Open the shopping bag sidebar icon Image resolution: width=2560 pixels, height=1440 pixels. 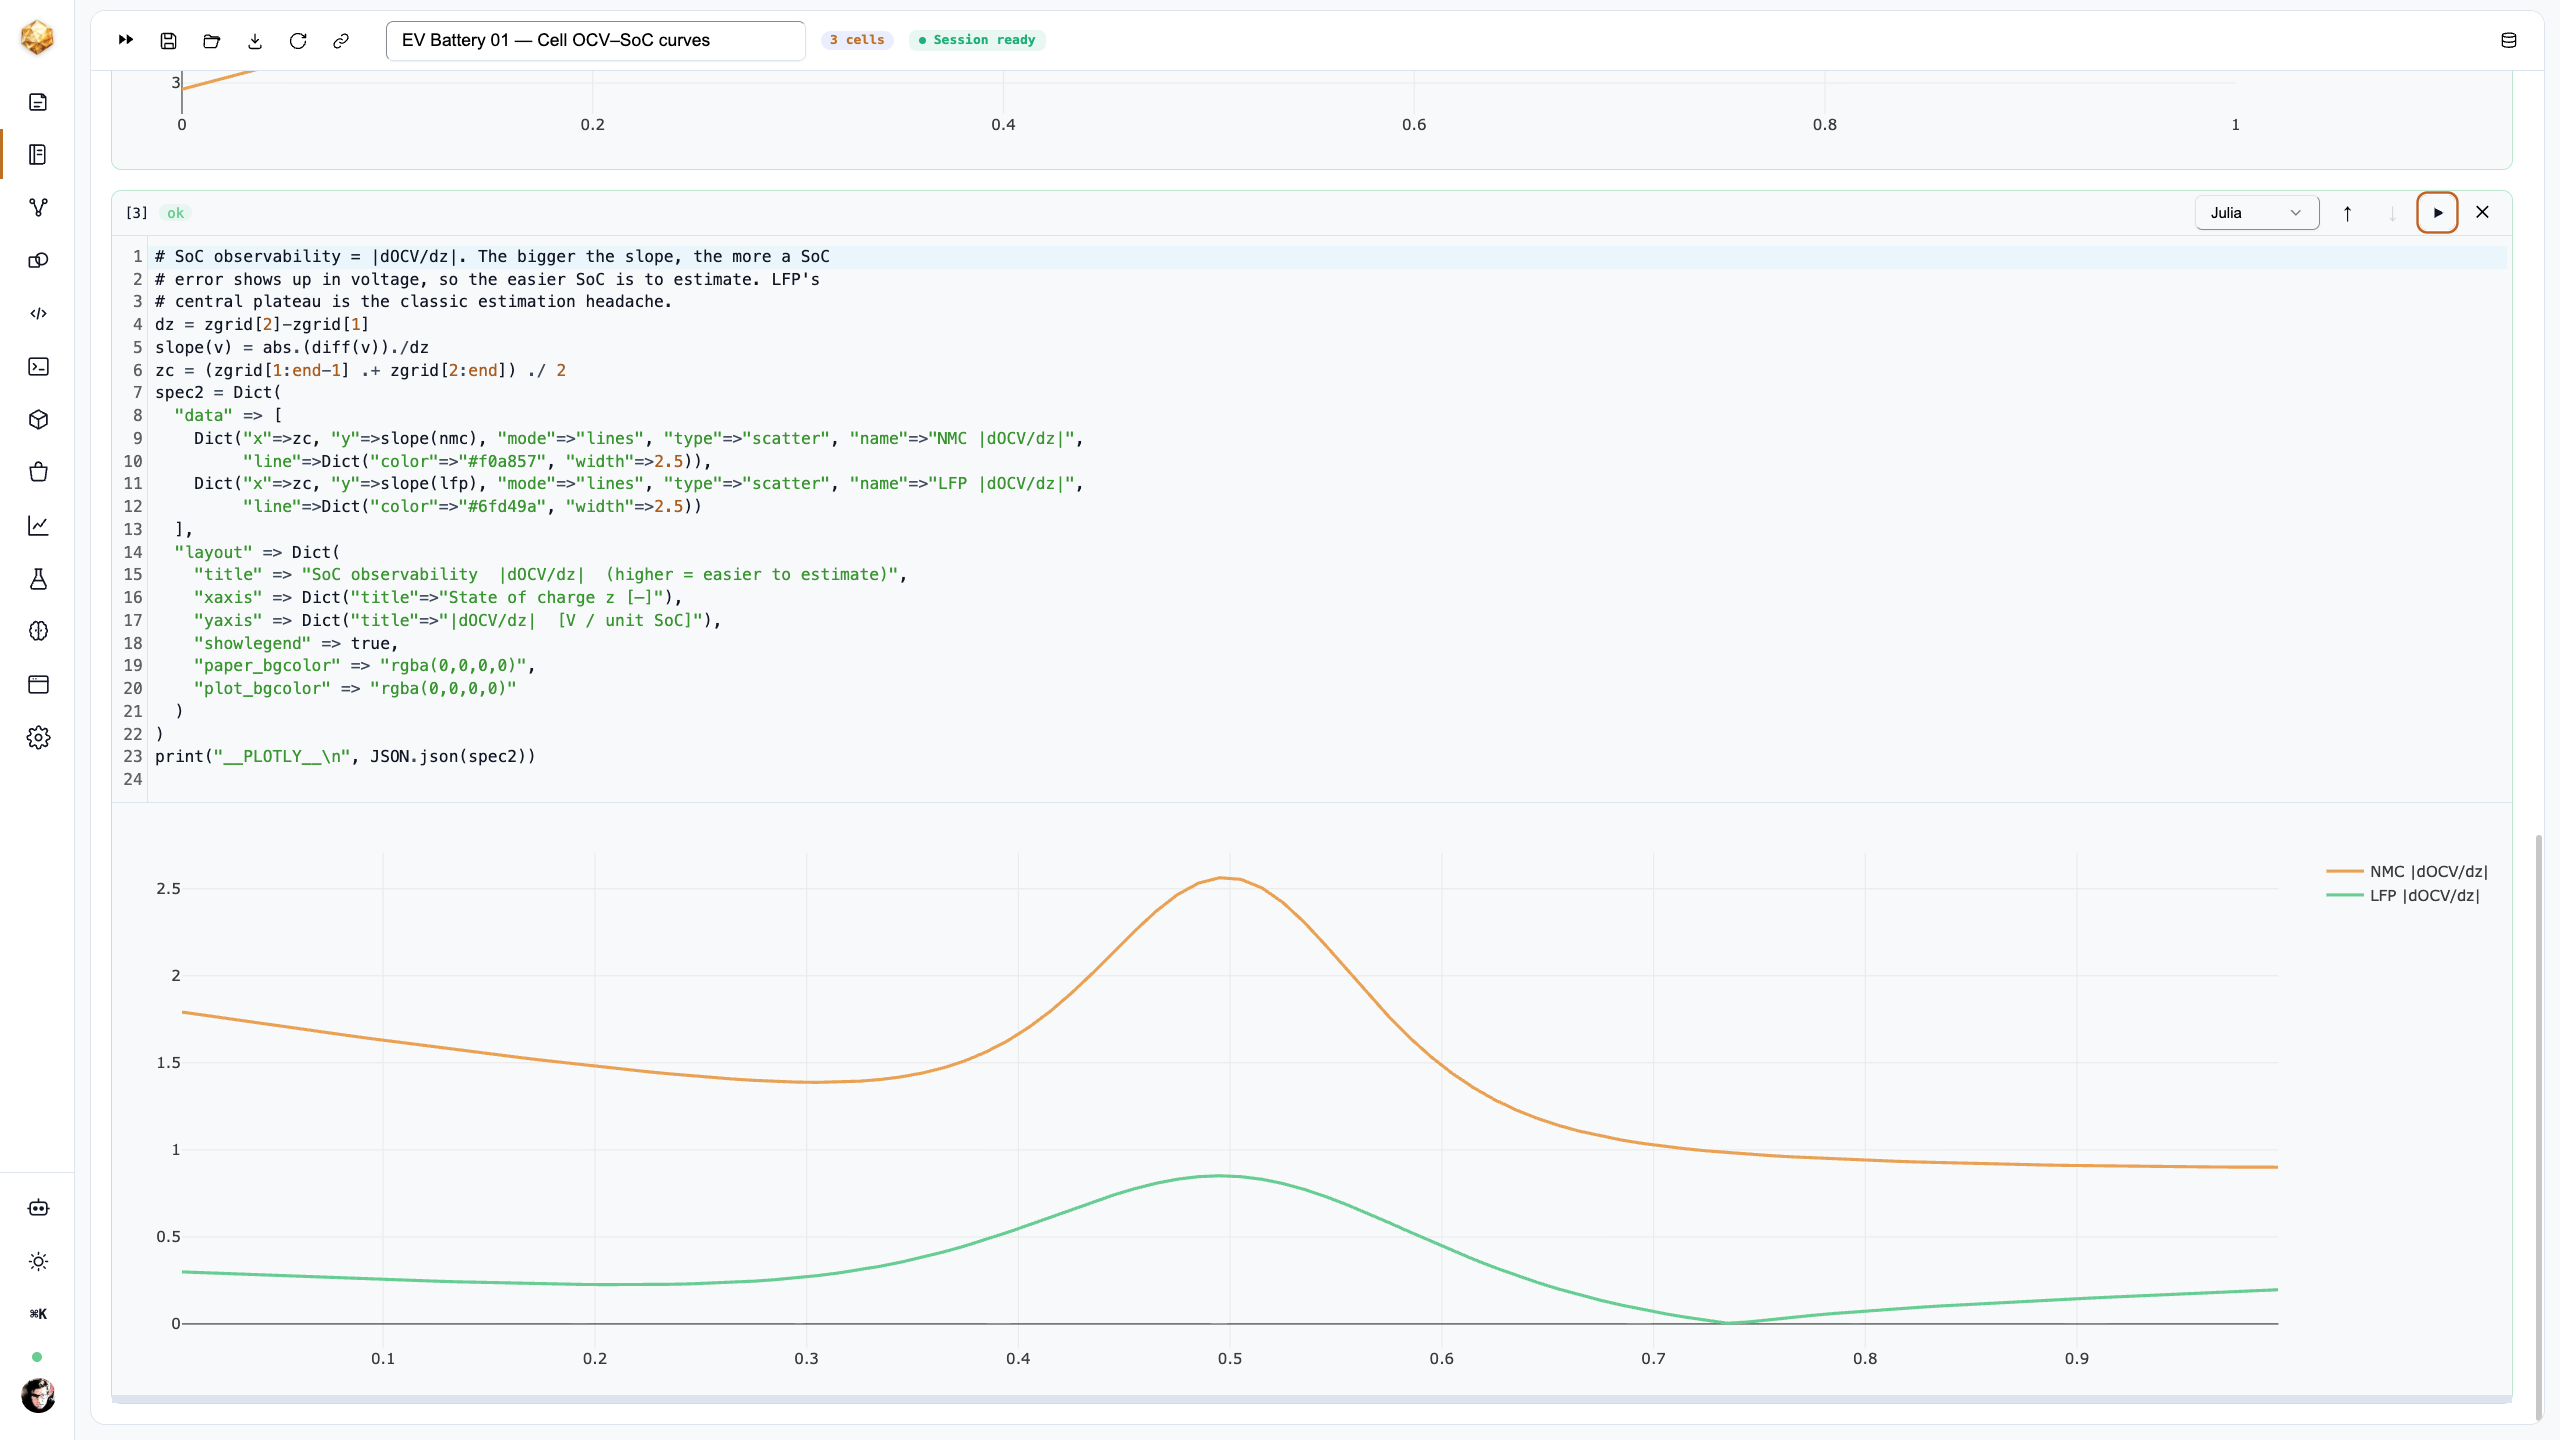(x=38, y=473)
